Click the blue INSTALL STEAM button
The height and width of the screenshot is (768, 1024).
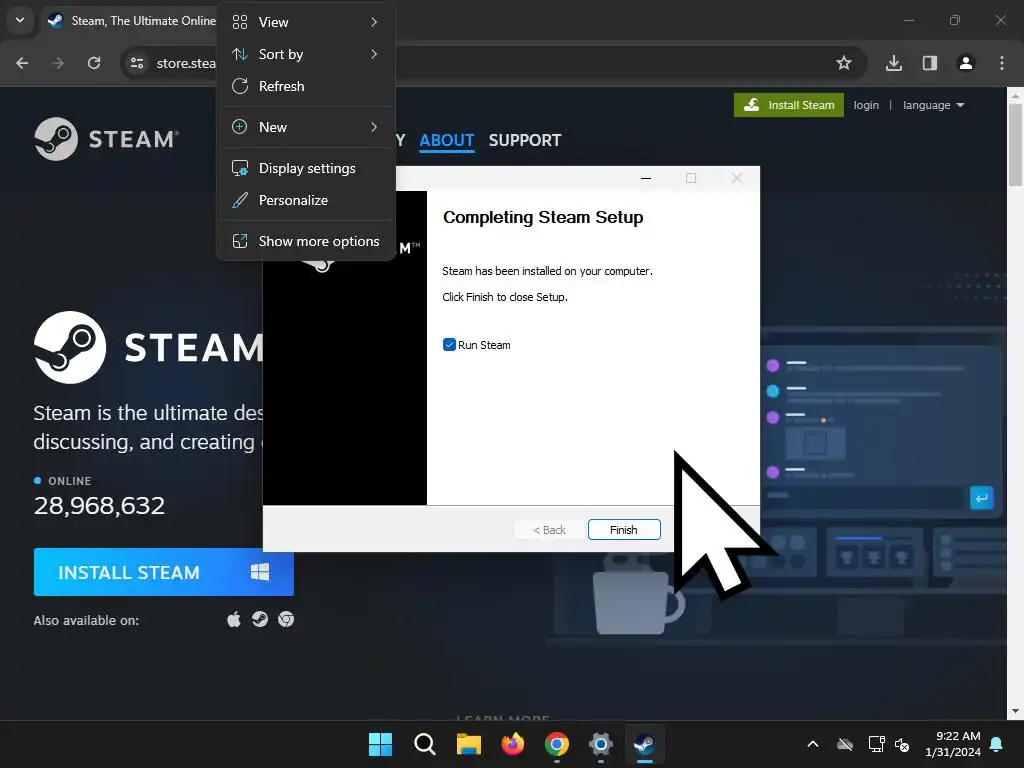[x=164, y=572]
